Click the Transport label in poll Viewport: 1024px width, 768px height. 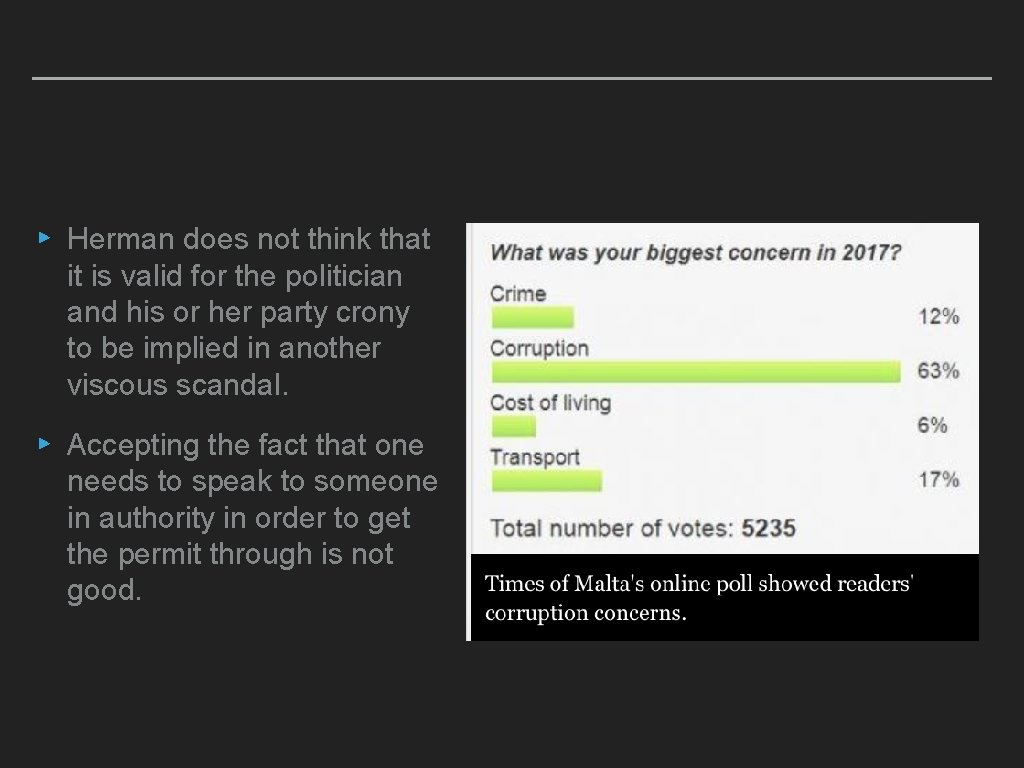pos(534,457)
